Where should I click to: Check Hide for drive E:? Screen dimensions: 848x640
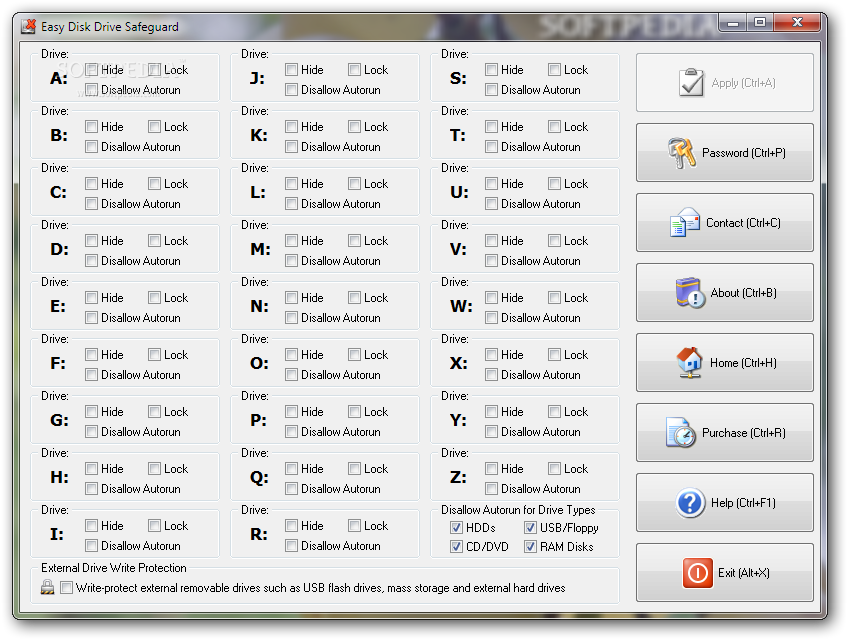(91, 298)
